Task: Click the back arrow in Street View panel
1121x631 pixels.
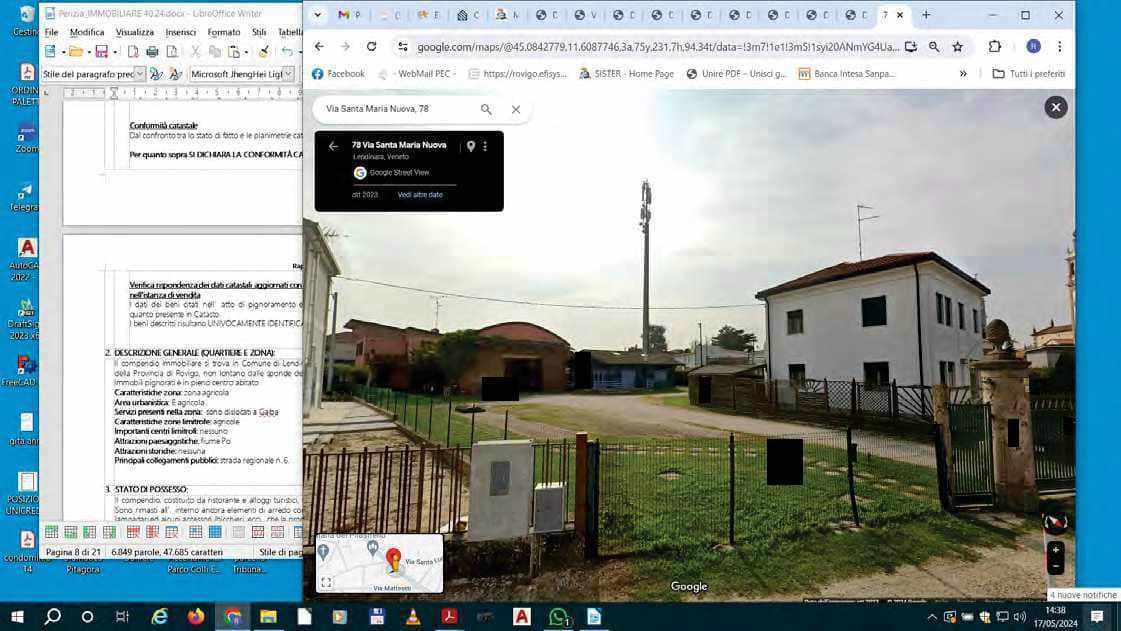Action: 334,146
